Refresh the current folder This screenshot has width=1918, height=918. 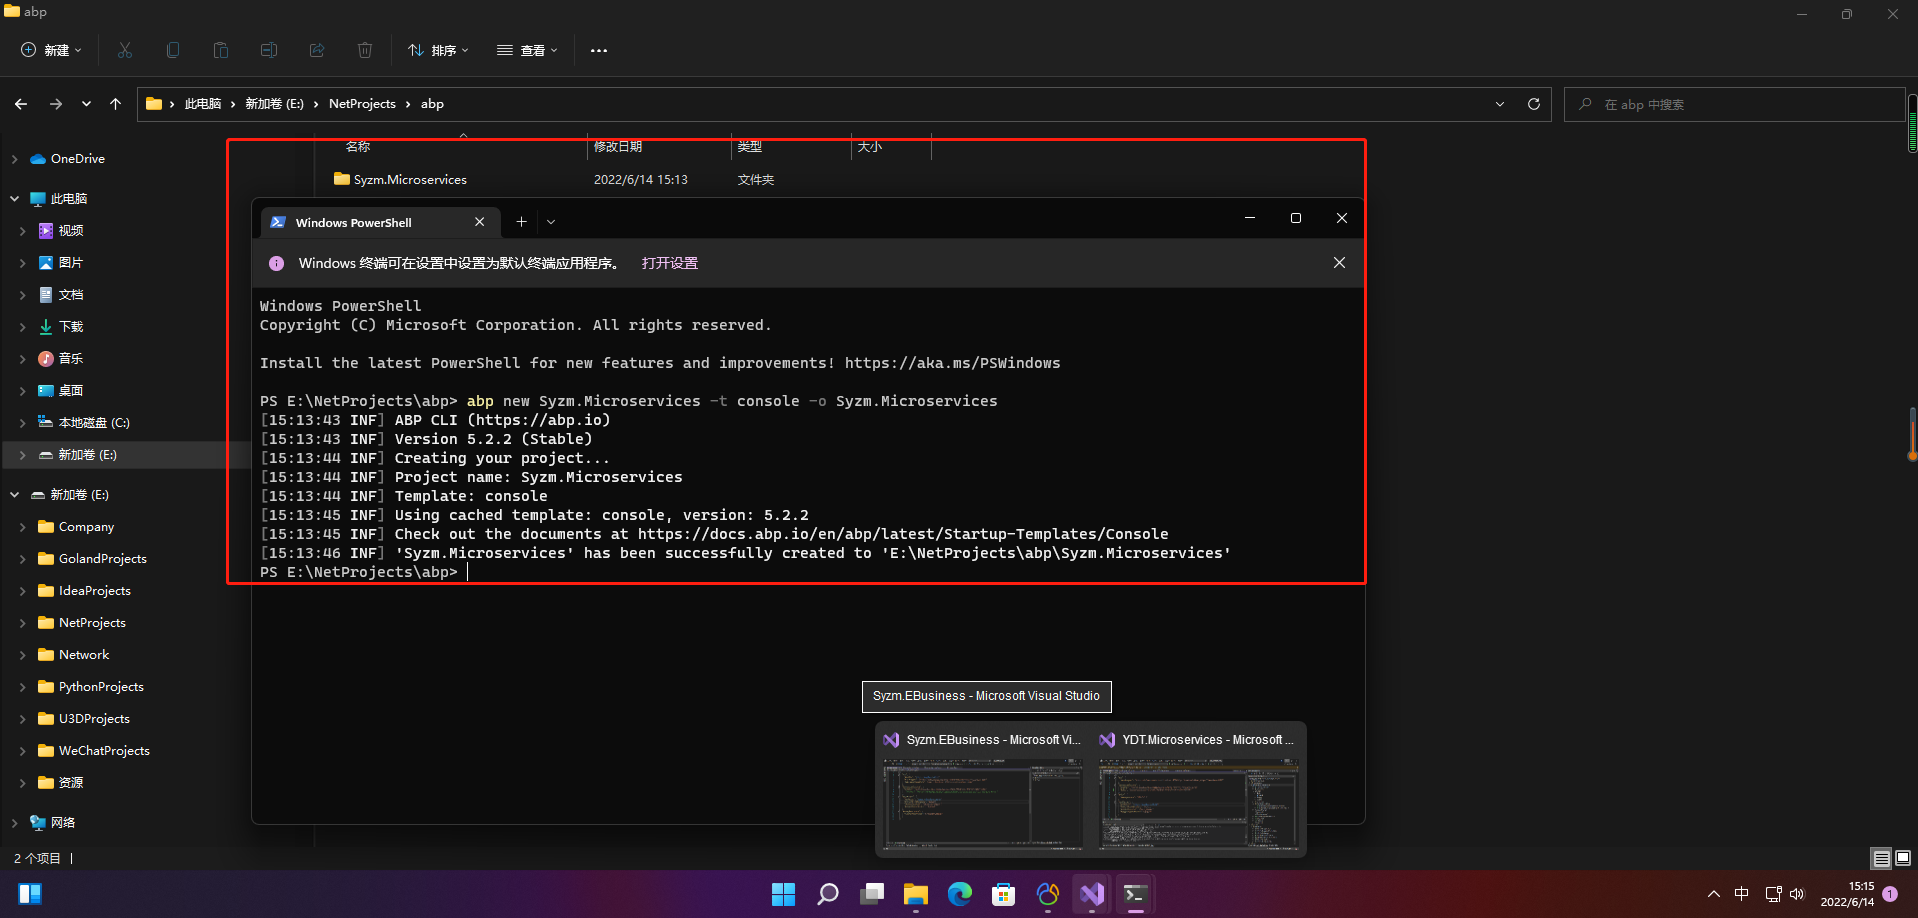coord(1534,104)
